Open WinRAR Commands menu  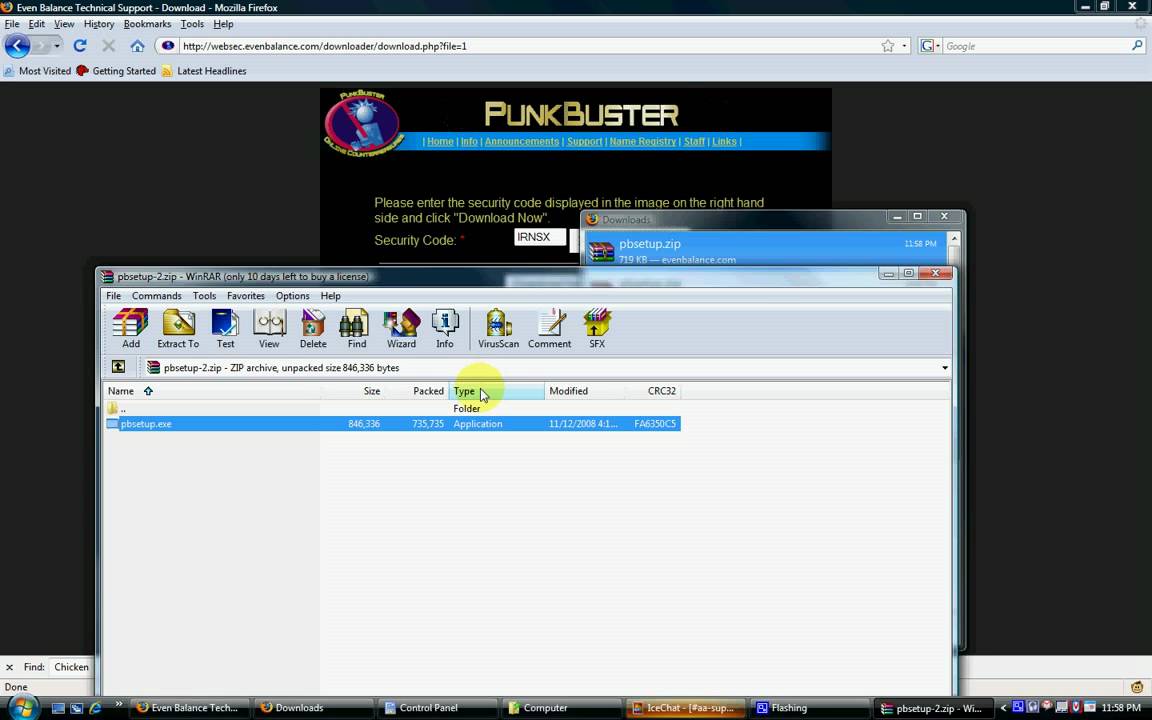pos(156,295)
